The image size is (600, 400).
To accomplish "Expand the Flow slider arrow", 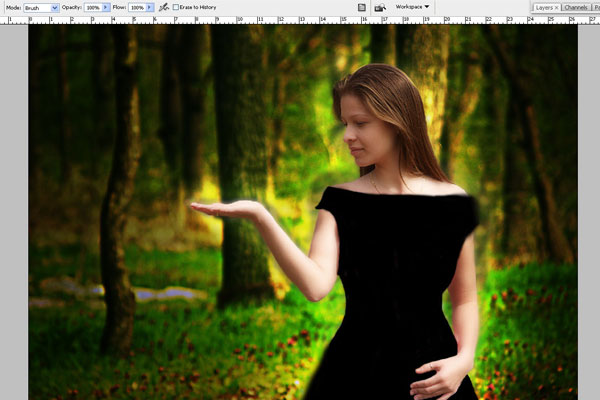I will [x=150, y=7].
